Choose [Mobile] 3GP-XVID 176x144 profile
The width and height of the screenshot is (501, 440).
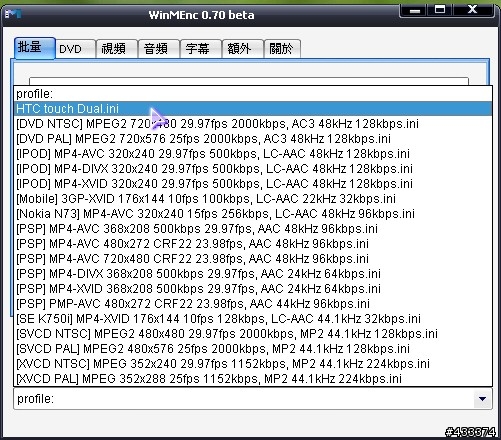tap(253, 199)
